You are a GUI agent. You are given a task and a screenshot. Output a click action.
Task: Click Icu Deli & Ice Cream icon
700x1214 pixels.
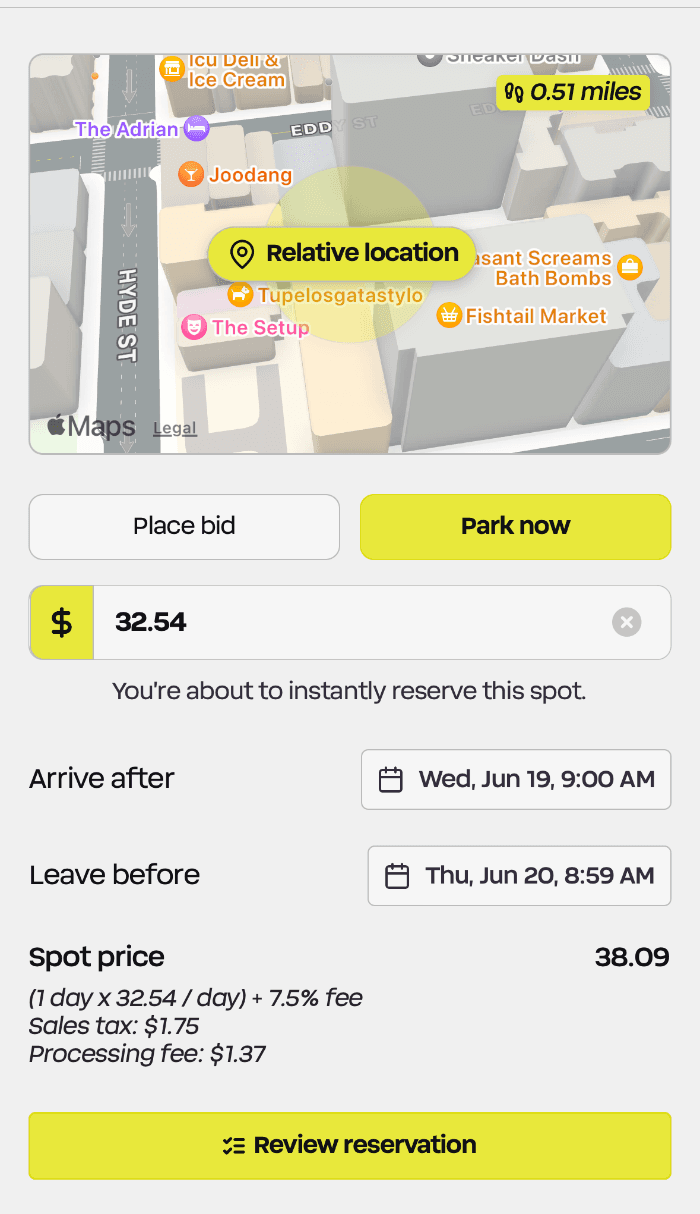point(172,68)
